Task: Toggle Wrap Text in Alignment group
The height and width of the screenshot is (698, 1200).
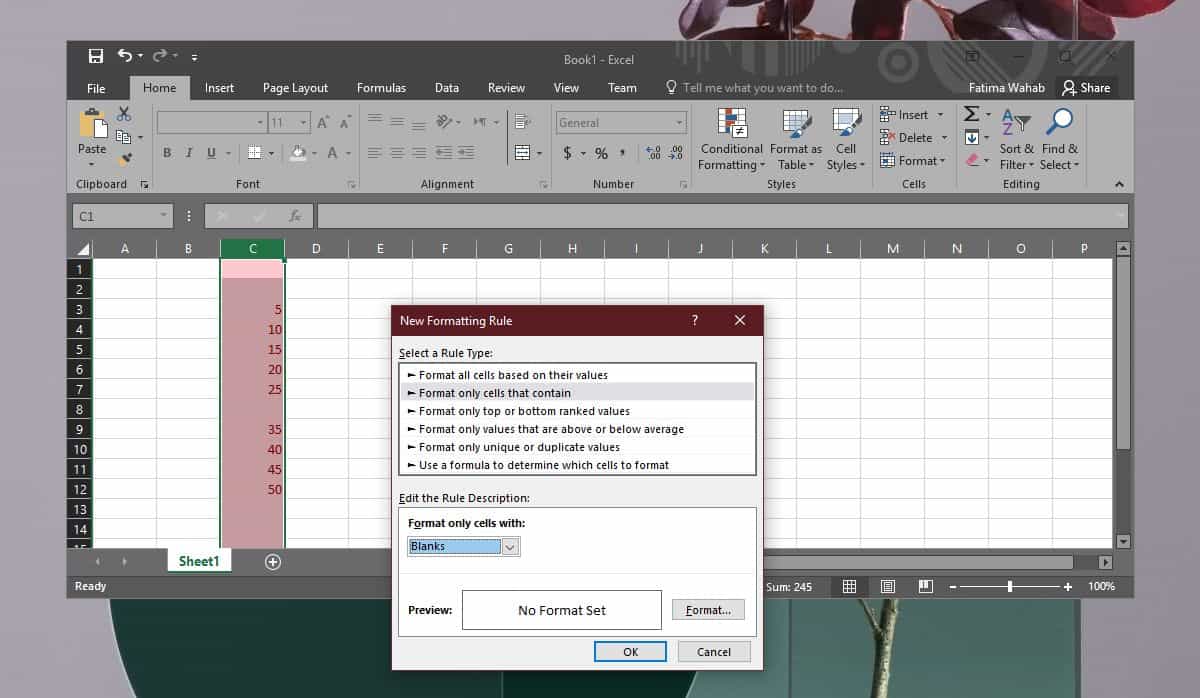Action: pyautogui.click(x=521, y=122)
